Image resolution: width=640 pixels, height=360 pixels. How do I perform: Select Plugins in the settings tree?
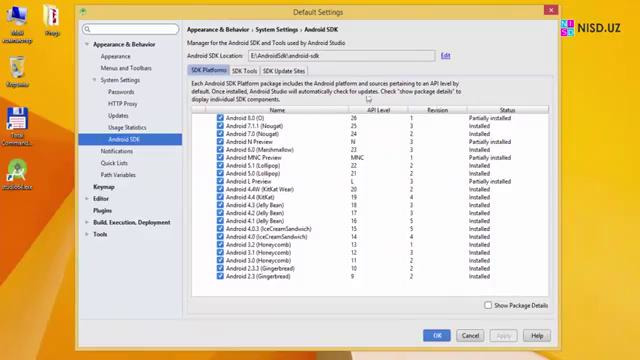pos(102,211)
